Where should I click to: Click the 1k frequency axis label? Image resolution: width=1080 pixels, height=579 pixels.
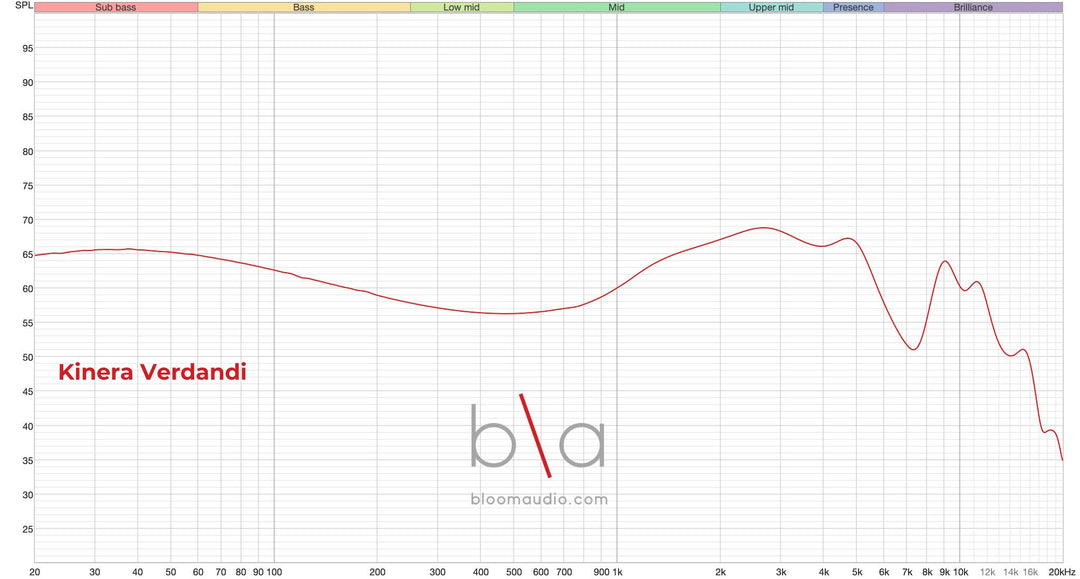click(617, 571)
